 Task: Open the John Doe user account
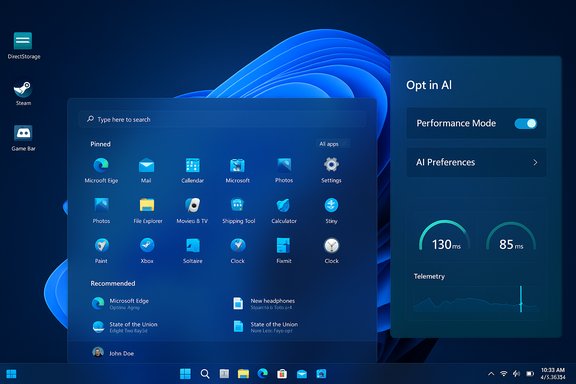pos(113,353)
